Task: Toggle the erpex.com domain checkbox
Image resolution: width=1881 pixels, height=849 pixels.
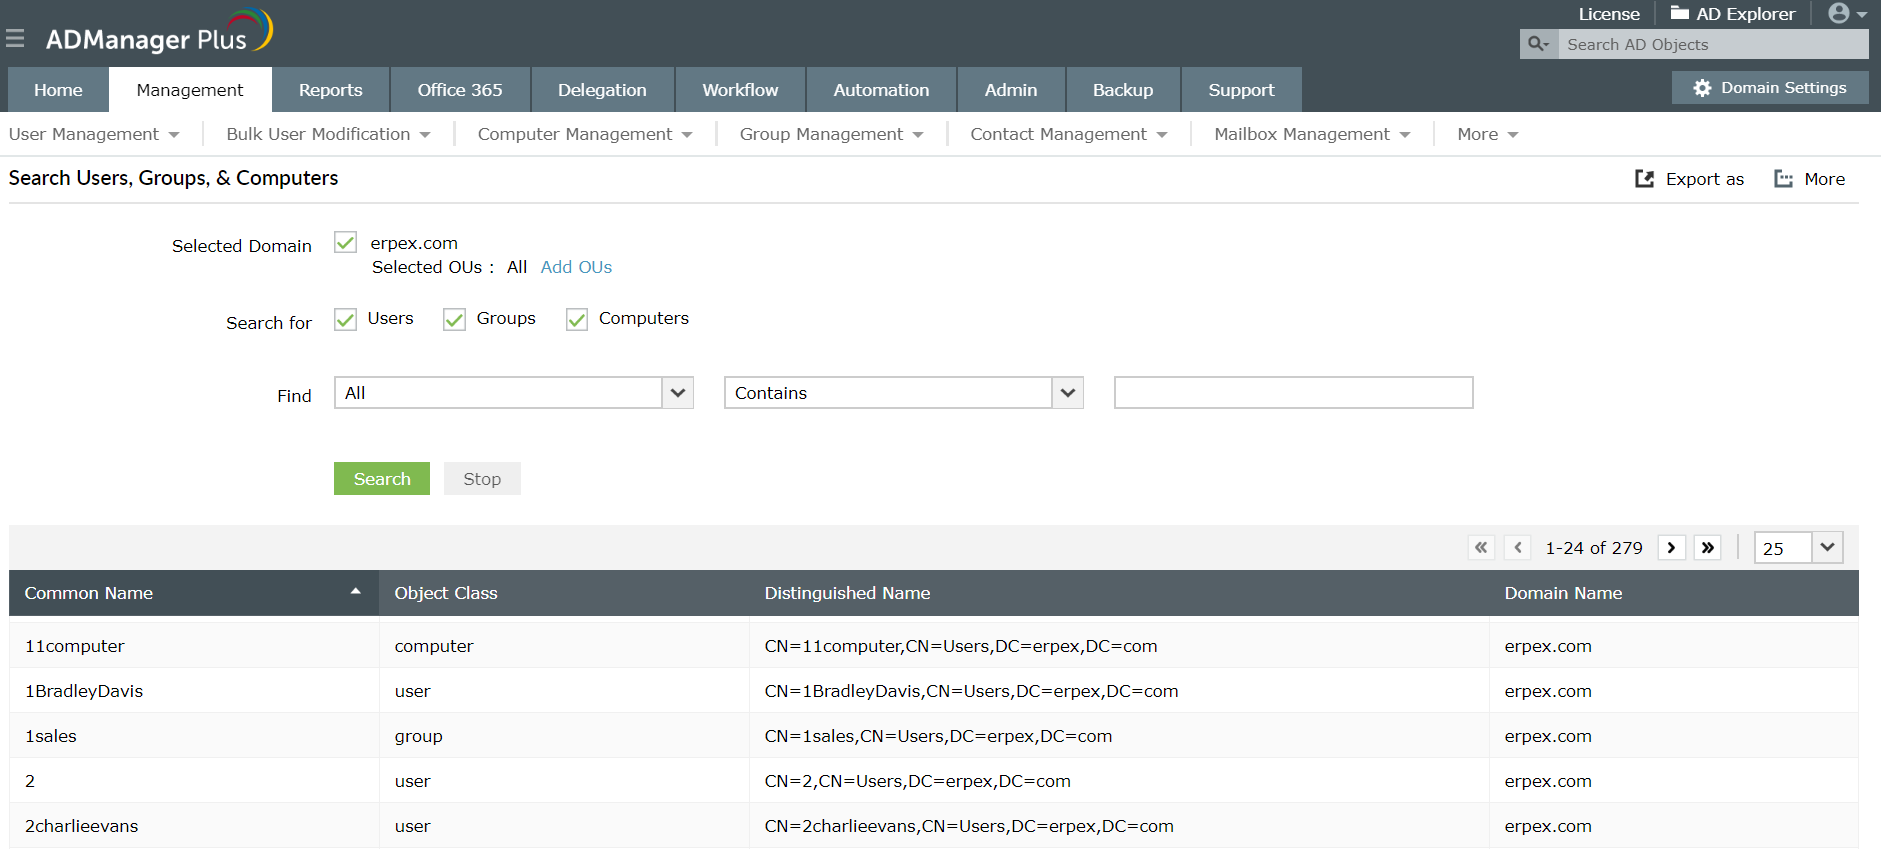Action: [345, 242]
